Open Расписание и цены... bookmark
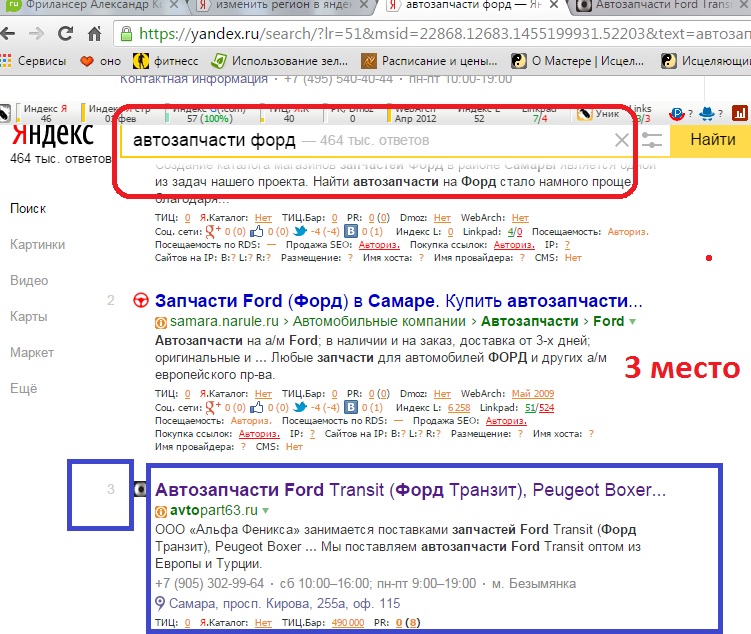The image size is (751, 634). (430, 61)
